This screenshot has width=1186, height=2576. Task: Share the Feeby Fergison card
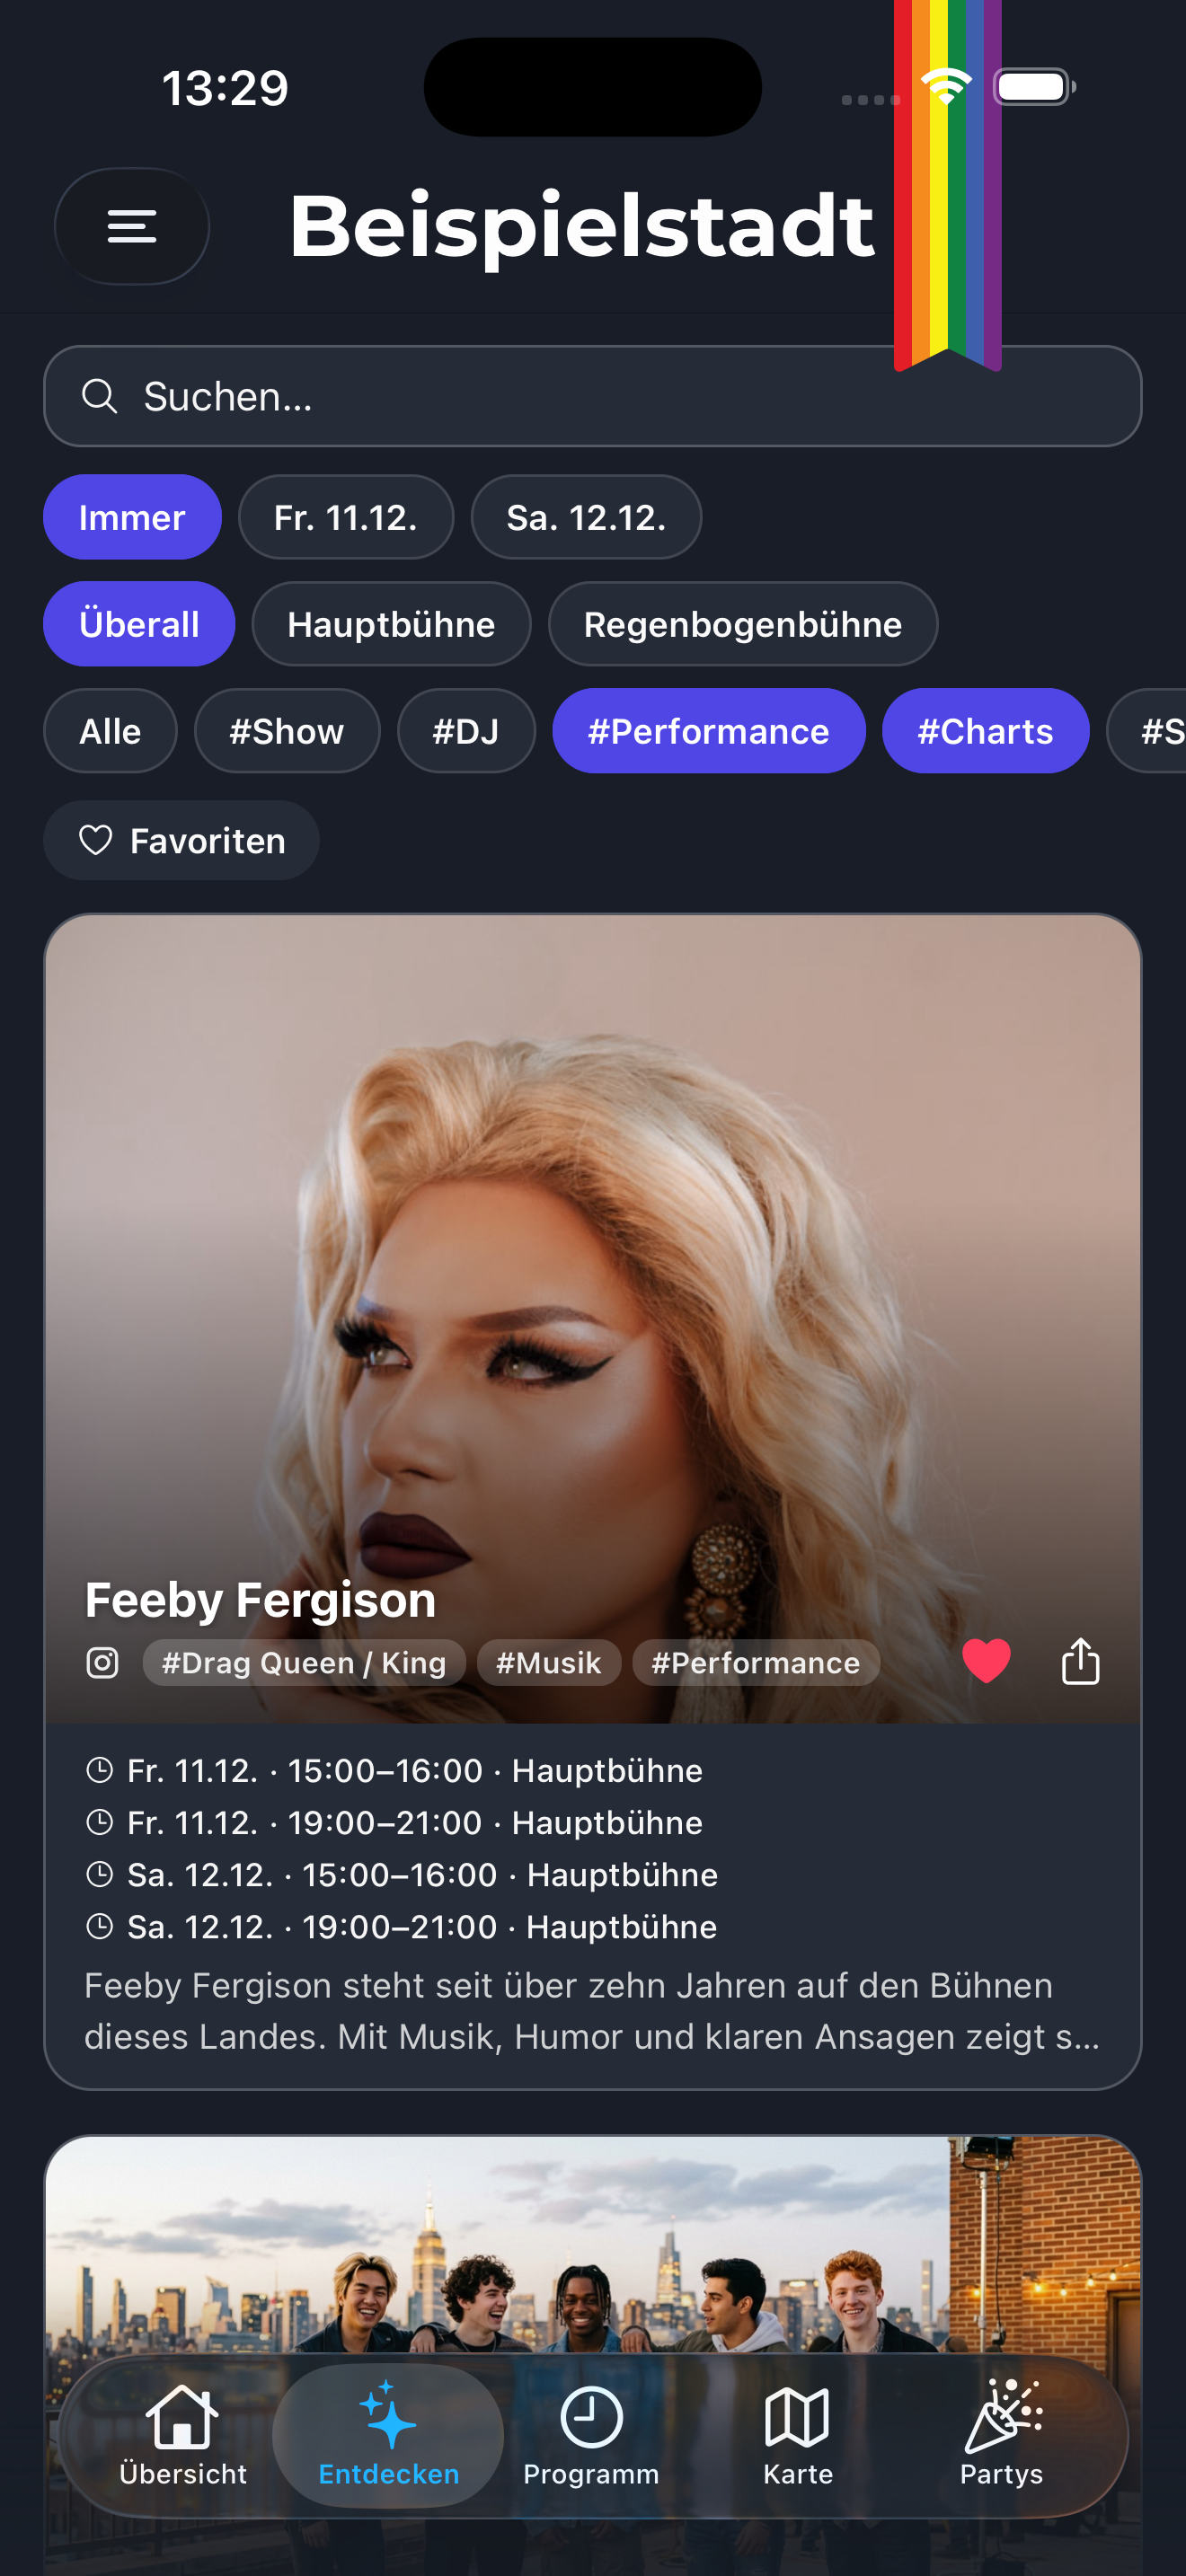point(1080,1661)
